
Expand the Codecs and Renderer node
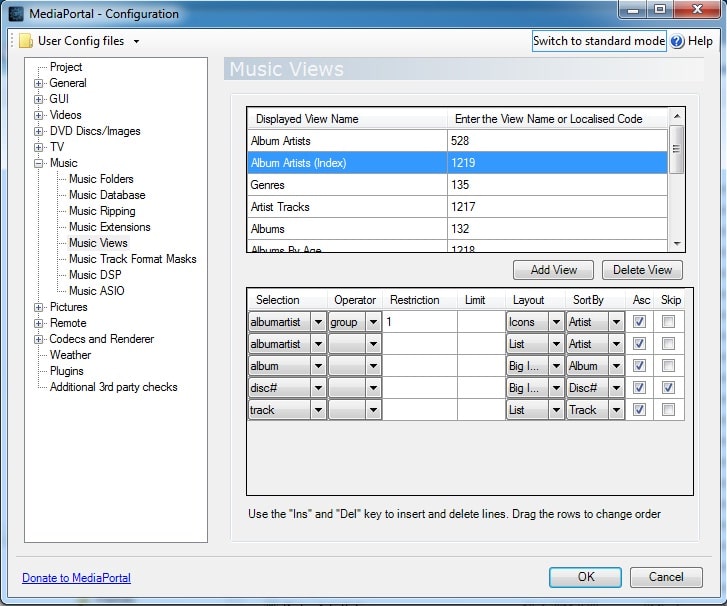tap(38, 339)
